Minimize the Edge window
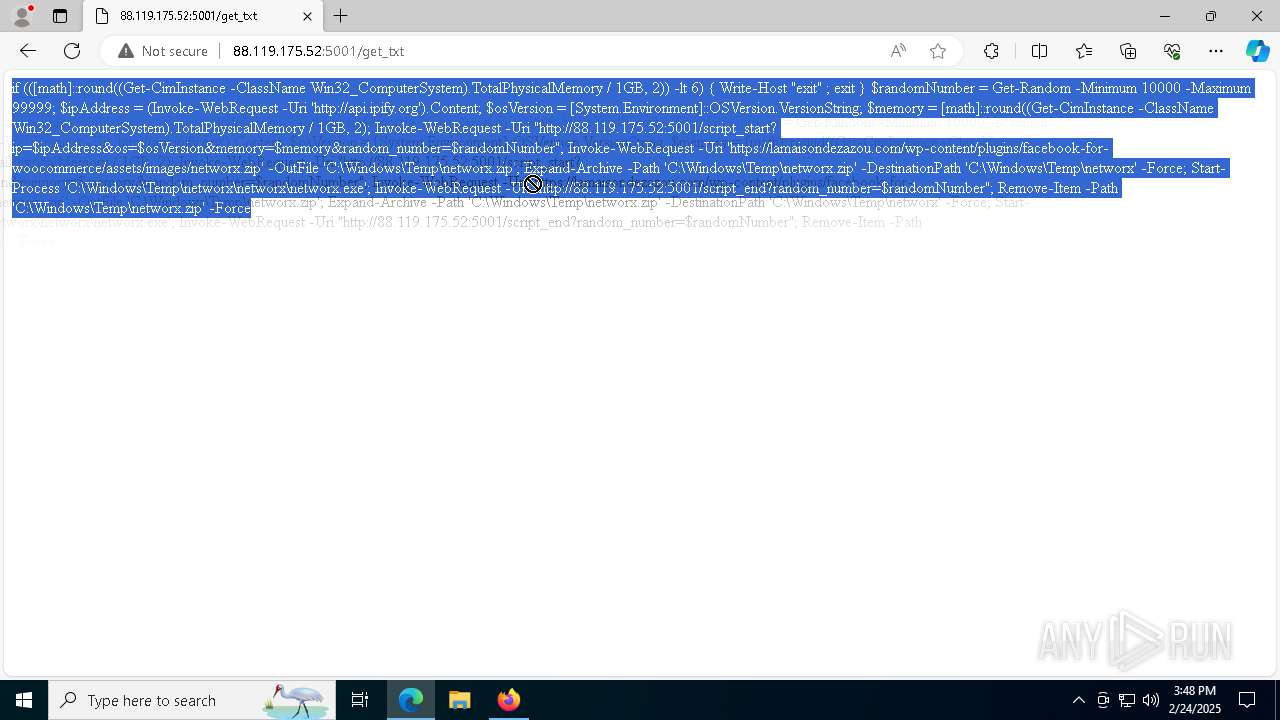Screen dimensions: 1280x720 click(1164, 16)
